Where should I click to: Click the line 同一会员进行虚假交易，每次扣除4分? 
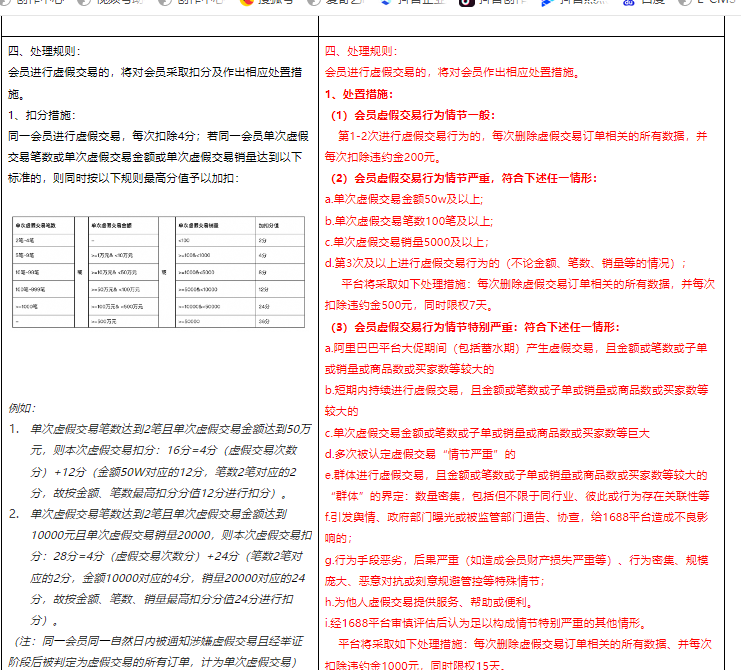(x=158, y=136)
